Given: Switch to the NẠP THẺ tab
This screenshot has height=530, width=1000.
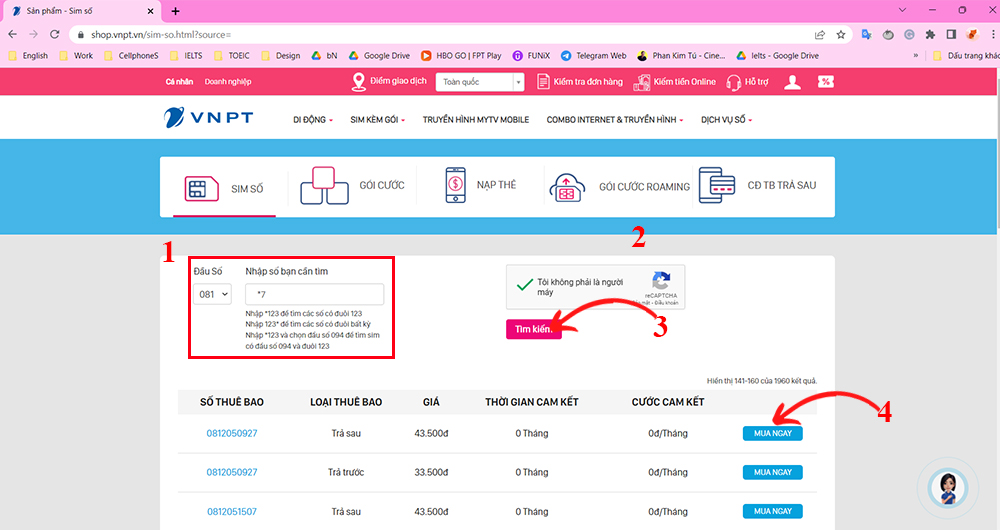Looking at the screenshot, I should pos(480,185).
